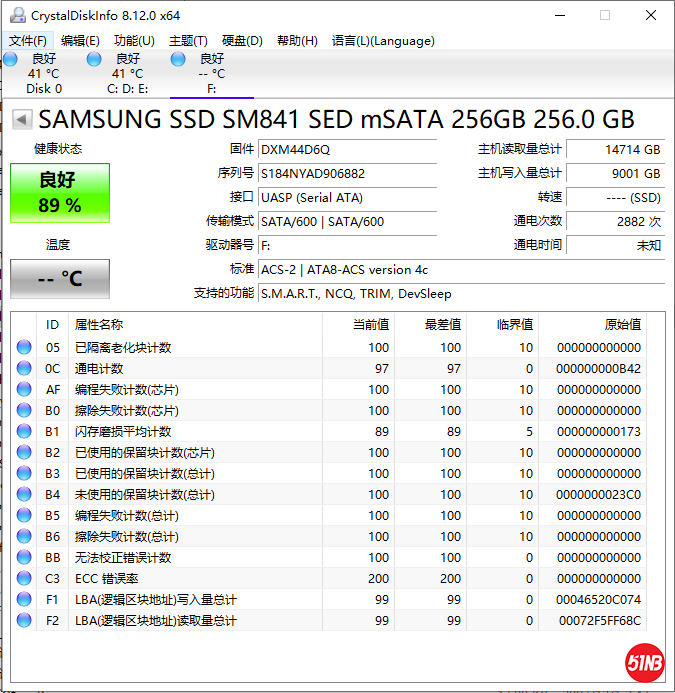Click status orb for B1 wear leveling row
Viewport: 675px width, 693px height.
(25, 431)
